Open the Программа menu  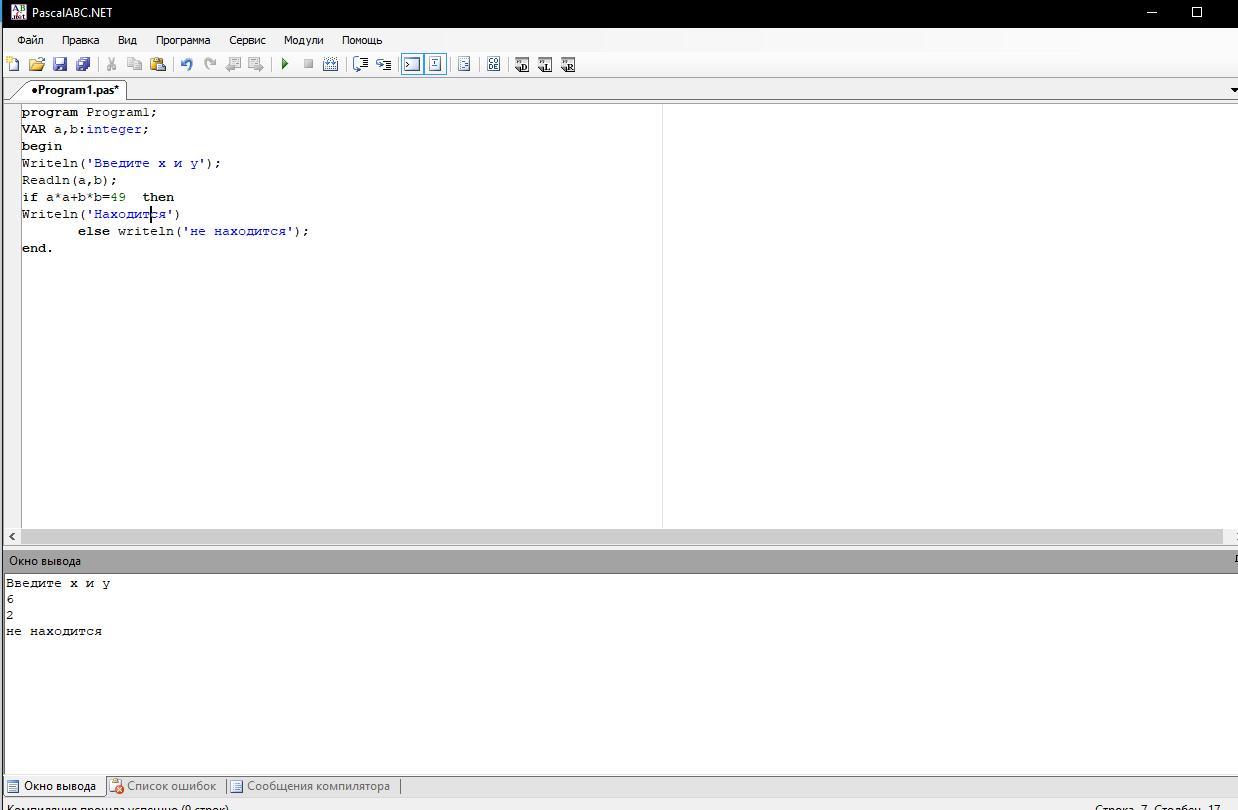(183, 40)
